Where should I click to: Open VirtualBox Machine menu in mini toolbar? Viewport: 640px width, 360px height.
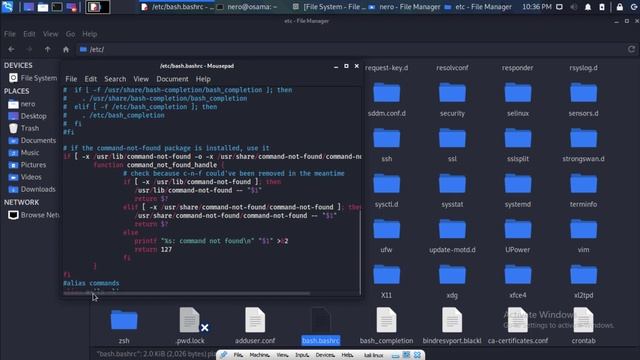pyautogui.click(x=259, y=355)
